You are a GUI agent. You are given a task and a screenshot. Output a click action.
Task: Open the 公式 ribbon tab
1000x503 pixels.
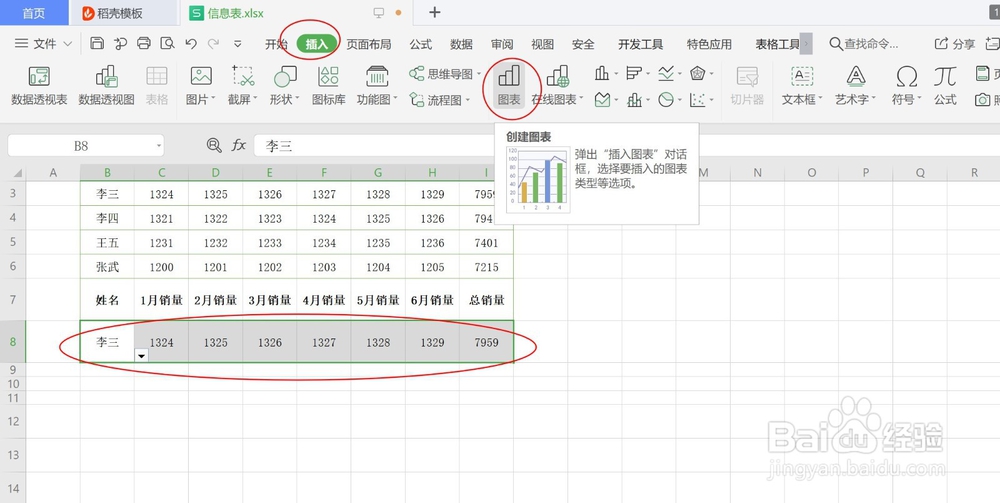[421, 44]
